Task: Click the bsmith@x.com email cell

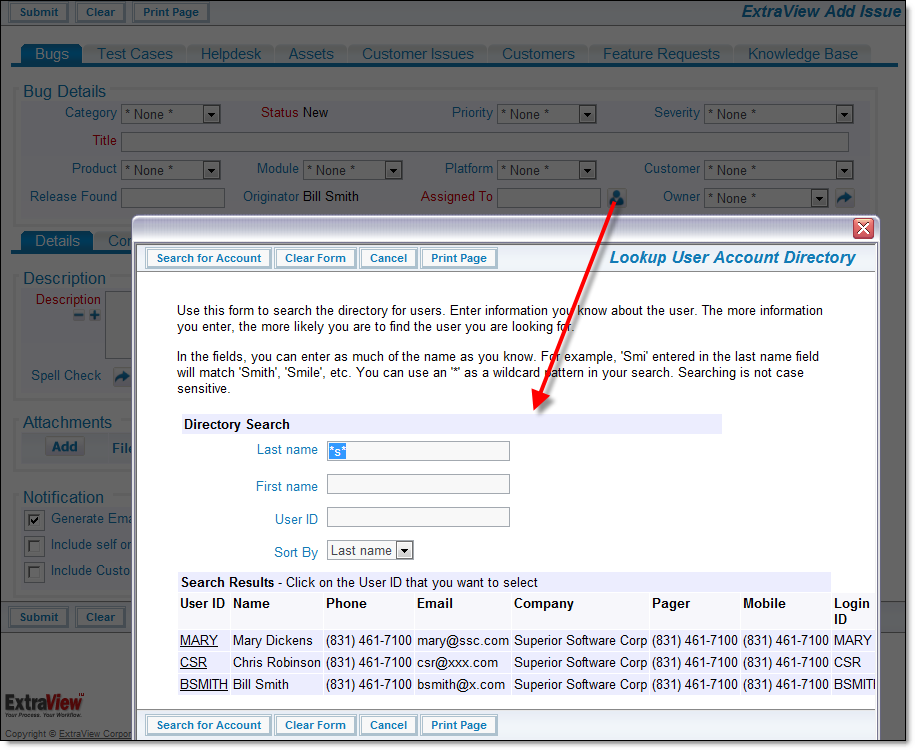Action: 461,685
